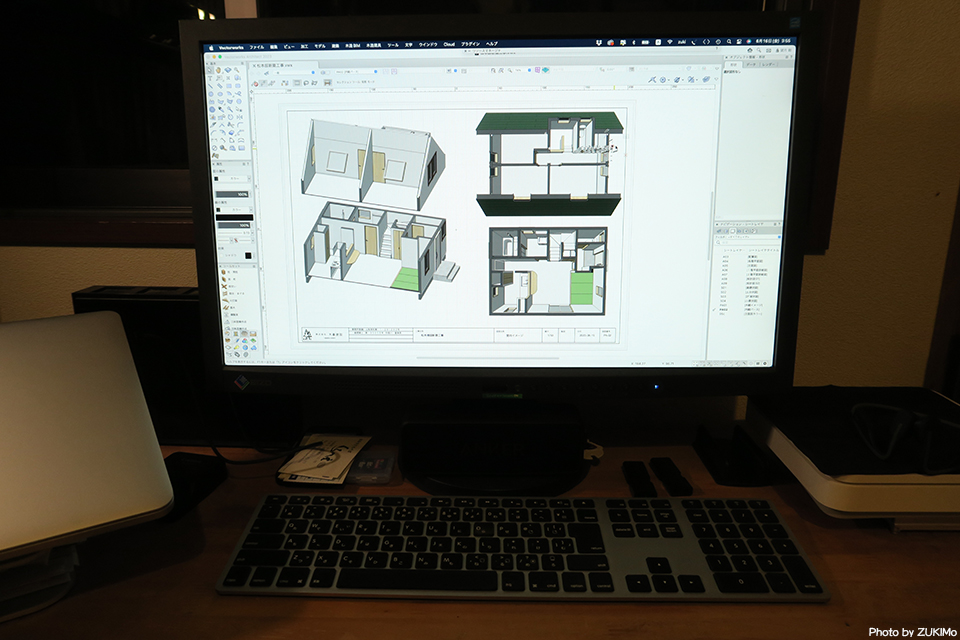Open the Vectorworks application menu
The height and width of the screenshot is (640, 960).
231,48
